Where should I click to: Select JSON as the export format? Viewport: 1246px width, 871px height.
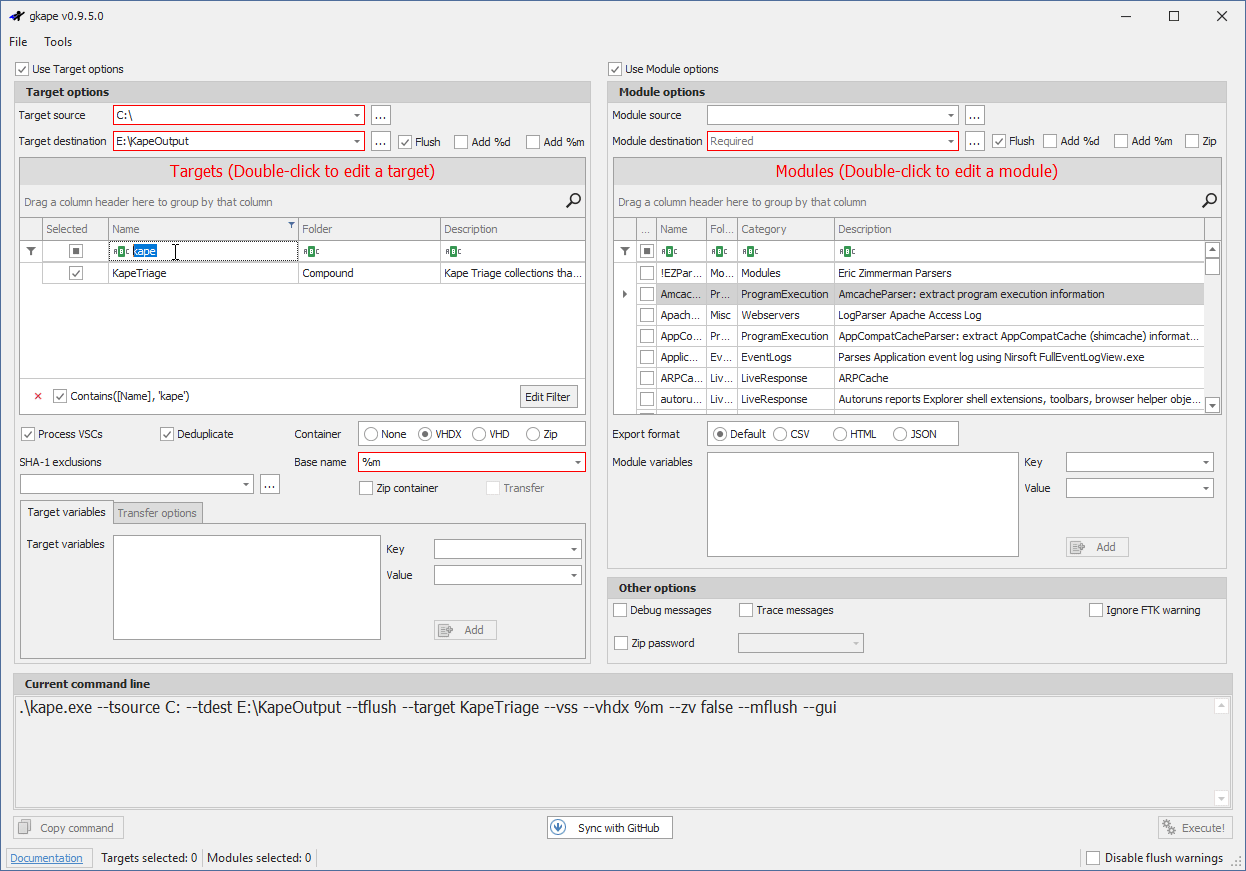[x=900, y=433]
